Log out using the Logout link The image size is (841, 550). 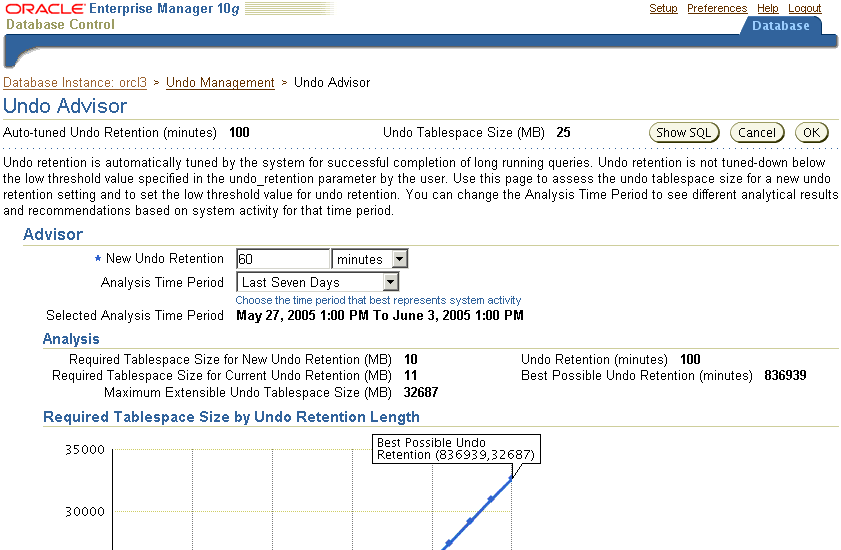click(x=804, y=8)
